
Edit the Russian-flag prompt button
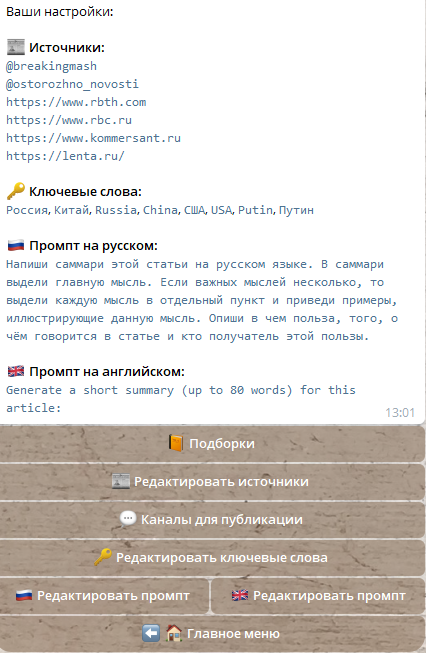104,596
